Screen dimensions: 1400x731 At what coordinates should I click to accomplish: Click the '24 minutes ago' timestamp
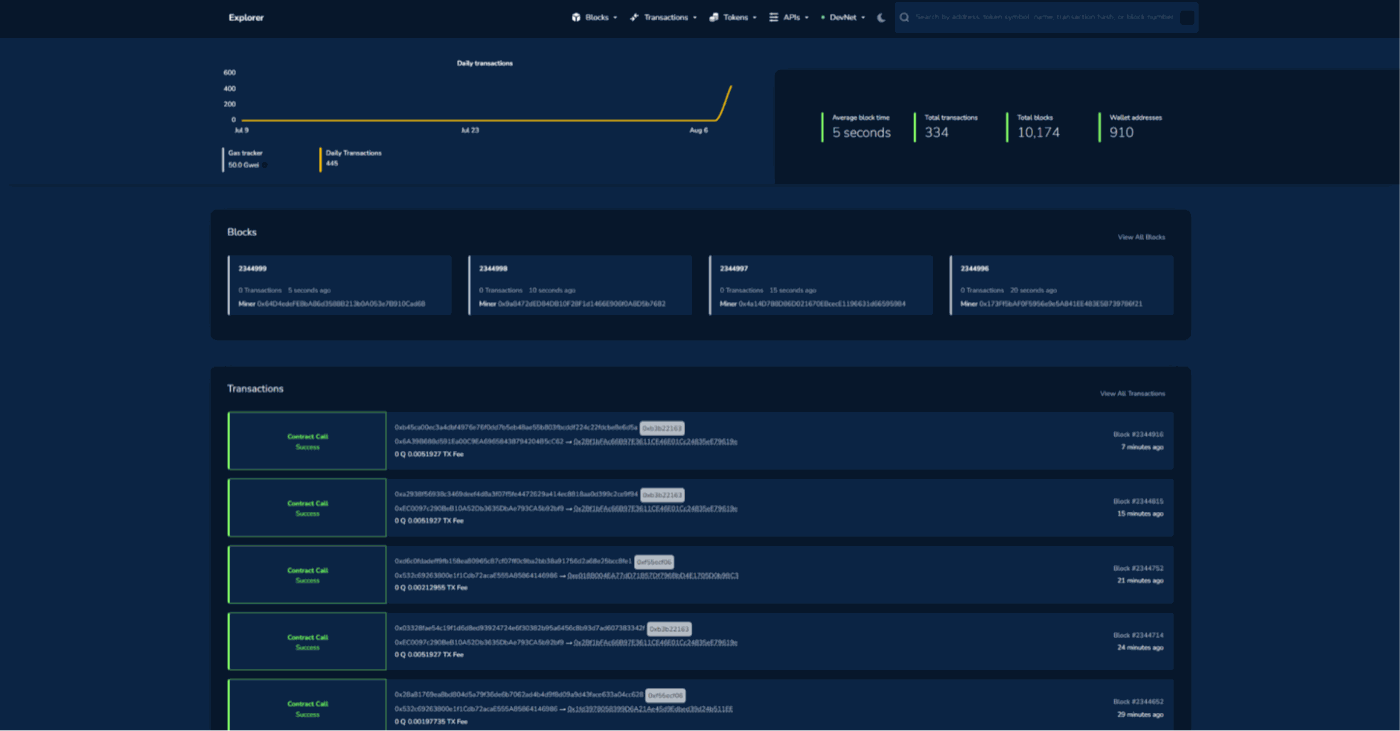[x=1140, y=648]
